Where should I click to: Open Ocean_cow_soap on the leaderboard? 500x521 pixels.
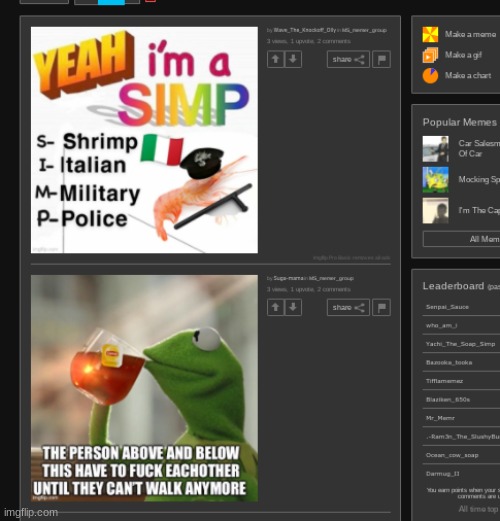[x=452, y=455]
